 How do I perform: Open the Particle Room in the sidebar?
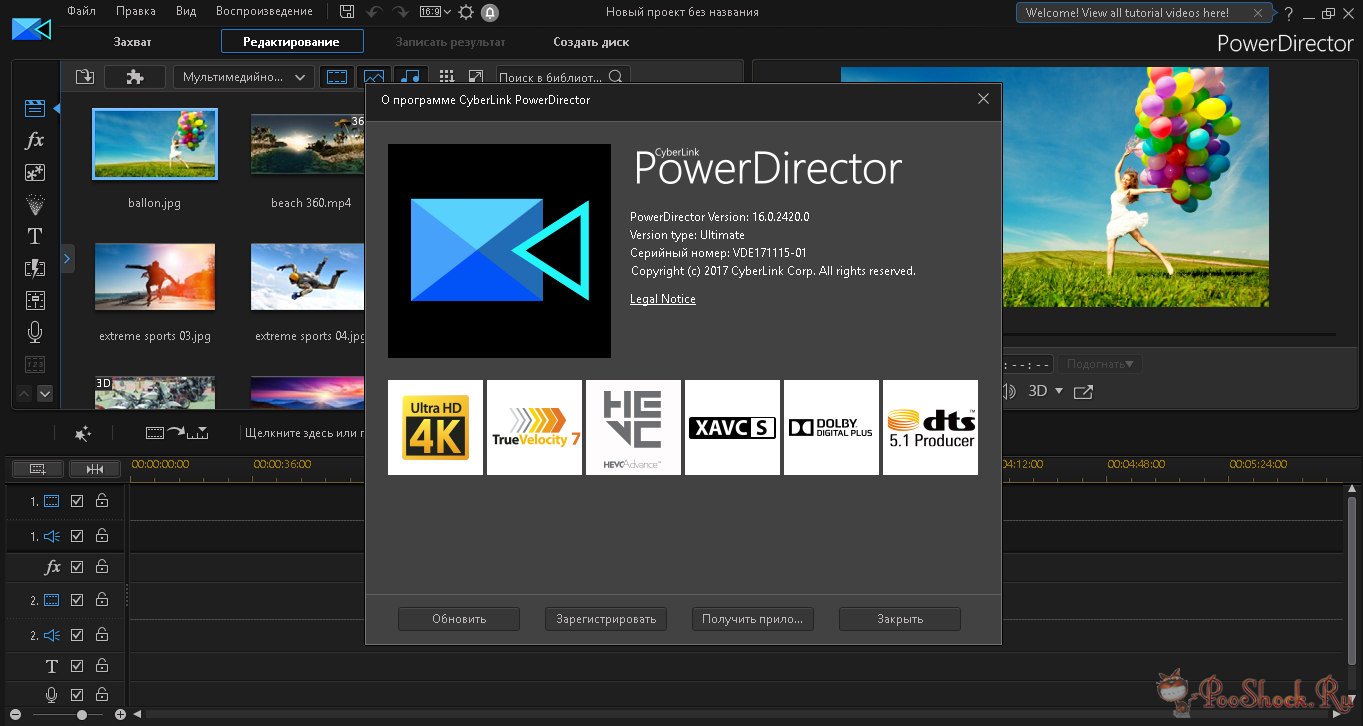(x=35, y=204)
